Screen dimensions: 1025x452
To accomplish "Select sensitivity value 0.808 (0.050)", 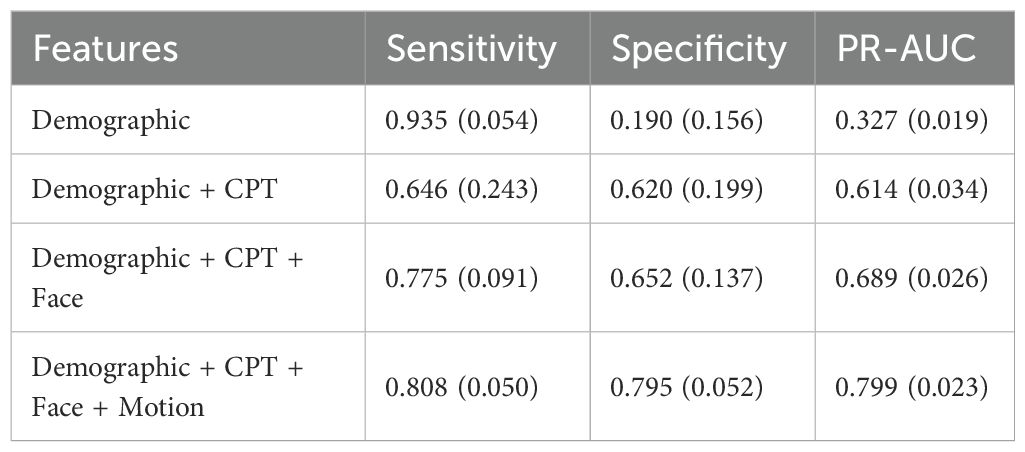I will 462,387.
